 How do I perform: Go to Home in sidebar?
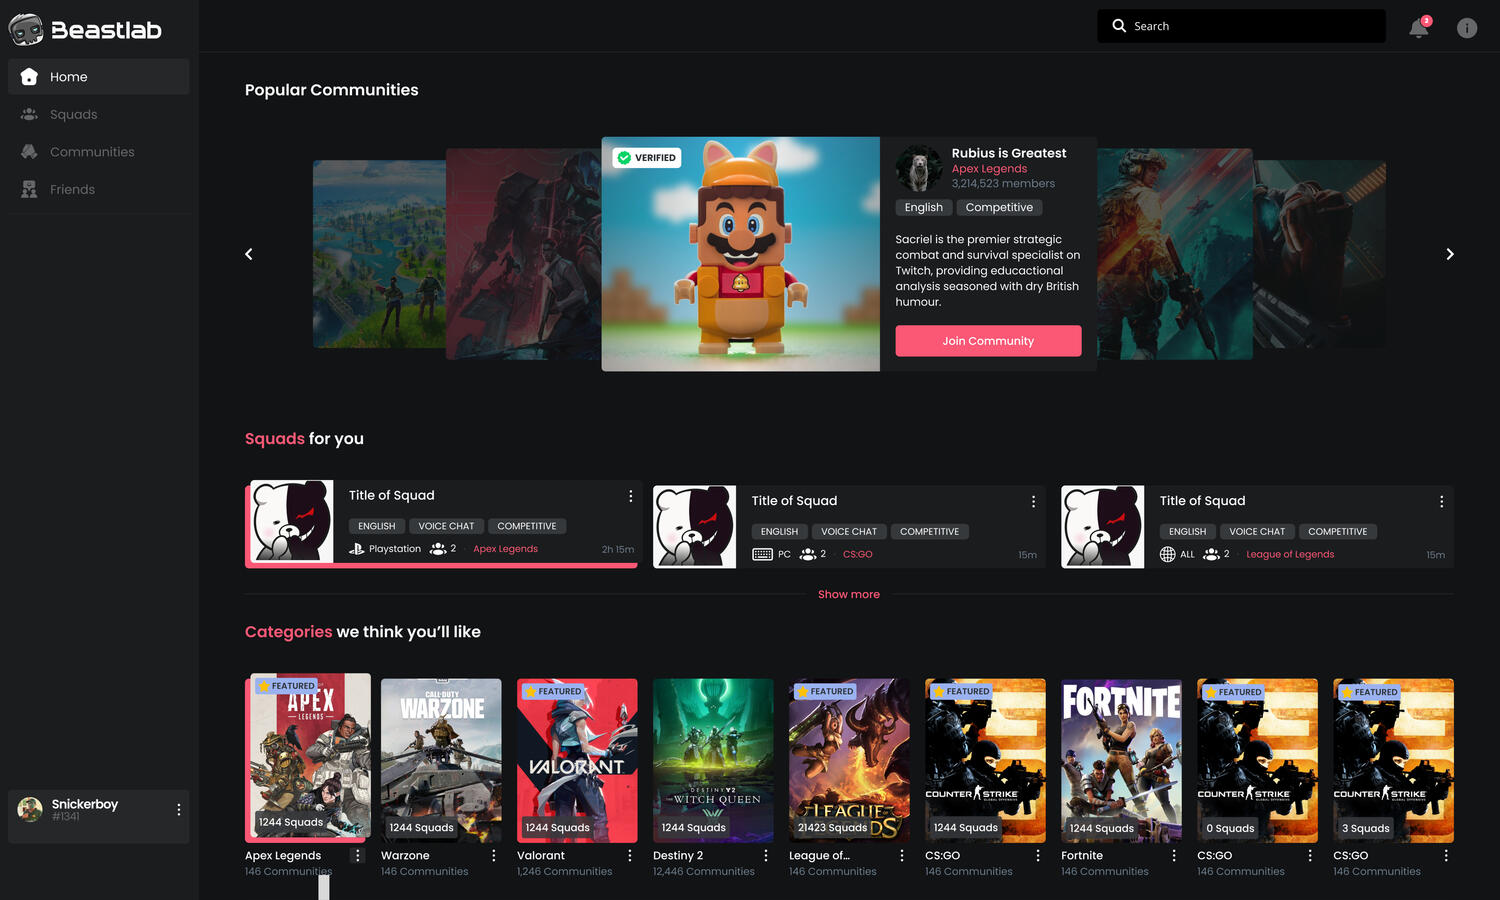(98, 77)
